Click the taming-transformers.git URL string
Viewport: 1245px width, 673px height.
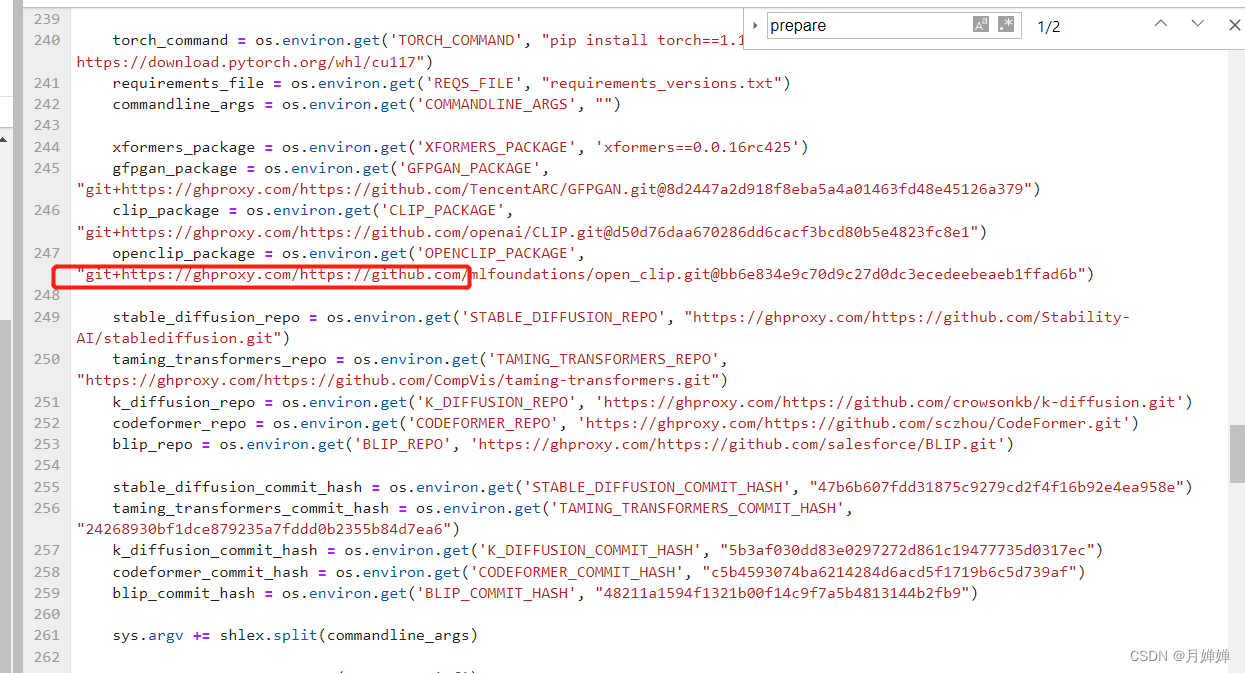tap(397, 381)
